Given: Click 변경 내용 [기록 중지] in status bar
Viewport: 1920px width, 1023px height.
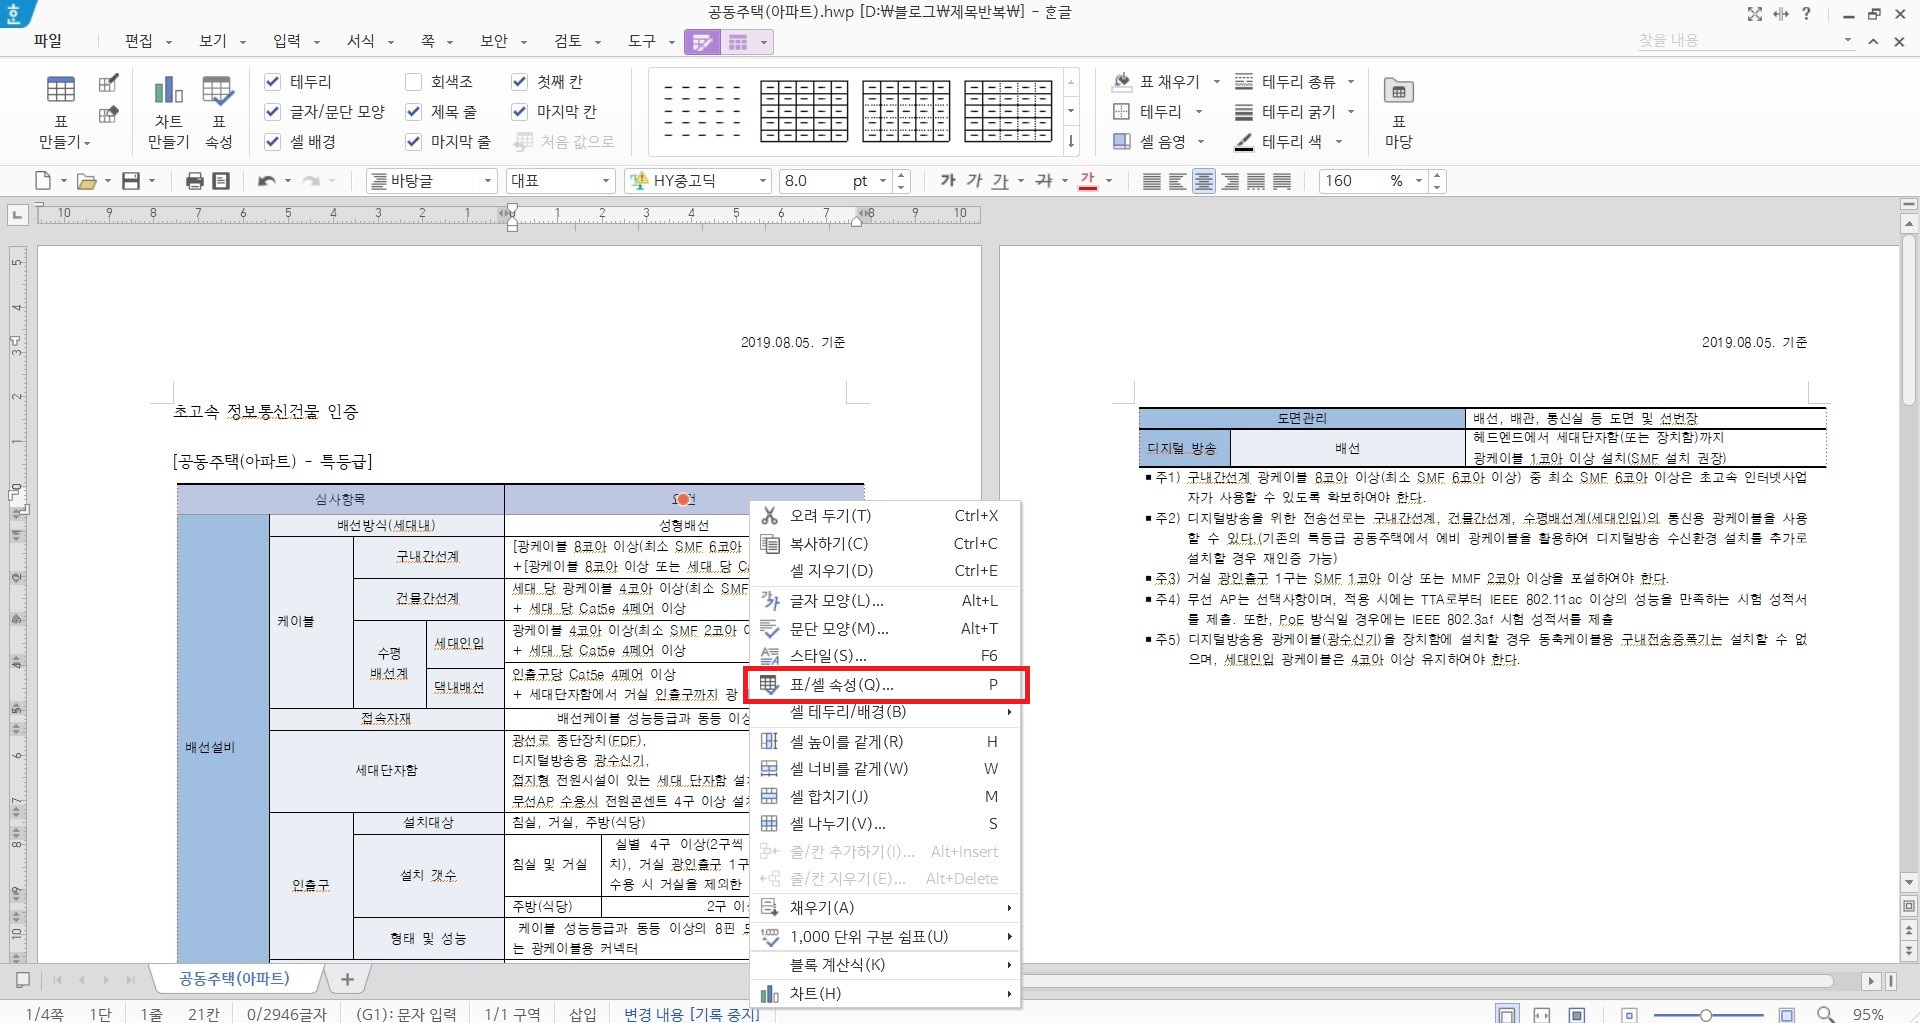Looking at the screenshot, I should (691, 1014).
